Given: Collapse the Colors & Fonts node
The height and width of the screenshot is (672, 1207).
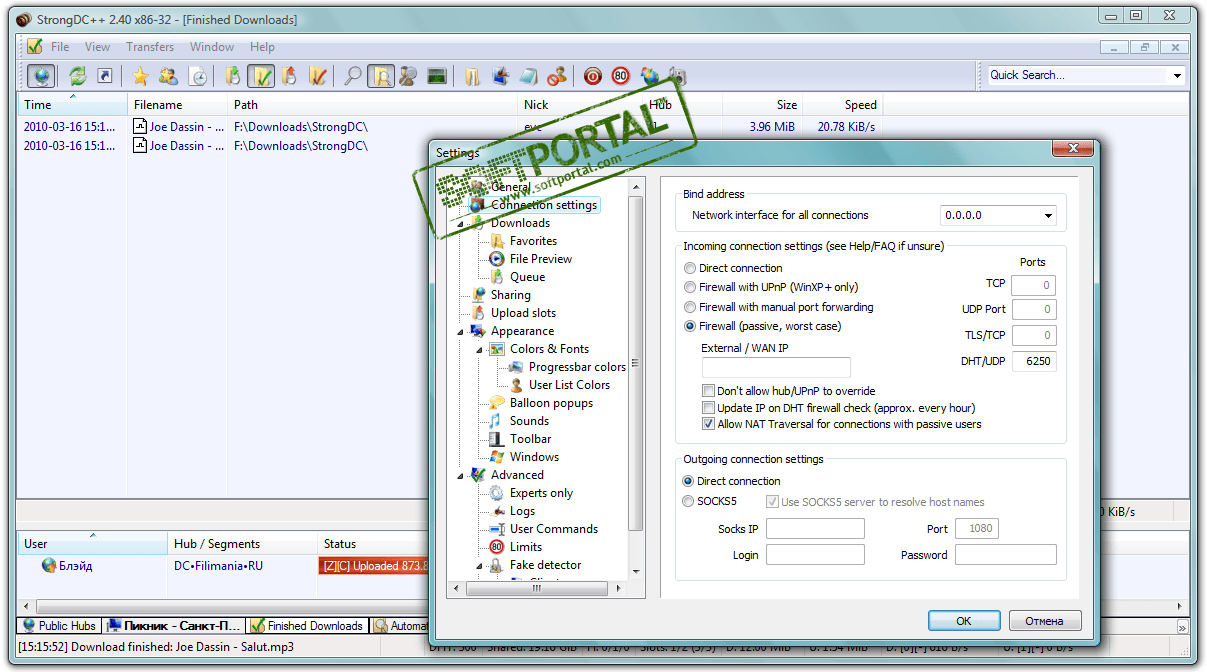Looking at the screenshot, I should point(480,349).
